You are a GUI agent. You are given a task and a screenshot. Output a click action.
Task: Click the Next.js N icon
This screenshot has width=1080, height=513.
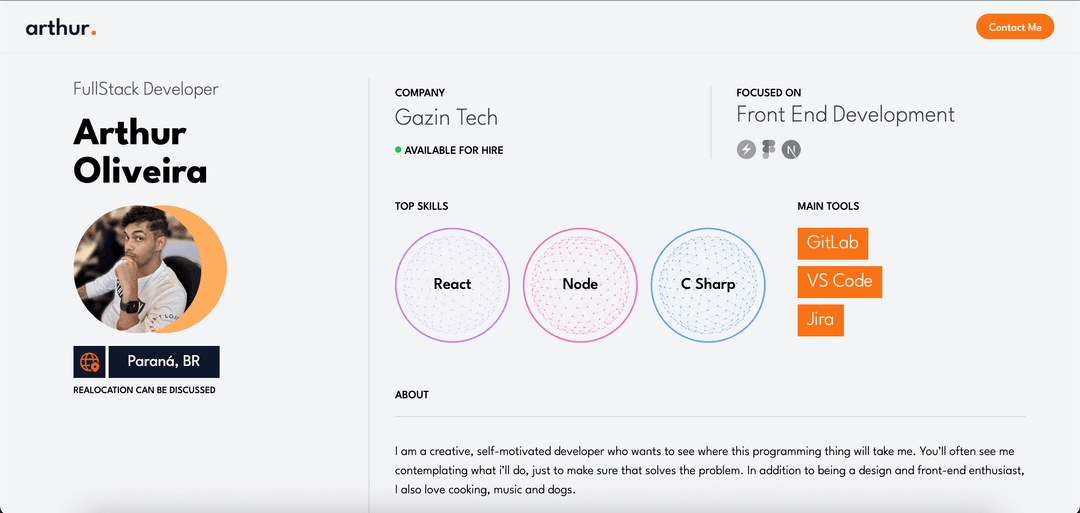[x=791, y=150]
